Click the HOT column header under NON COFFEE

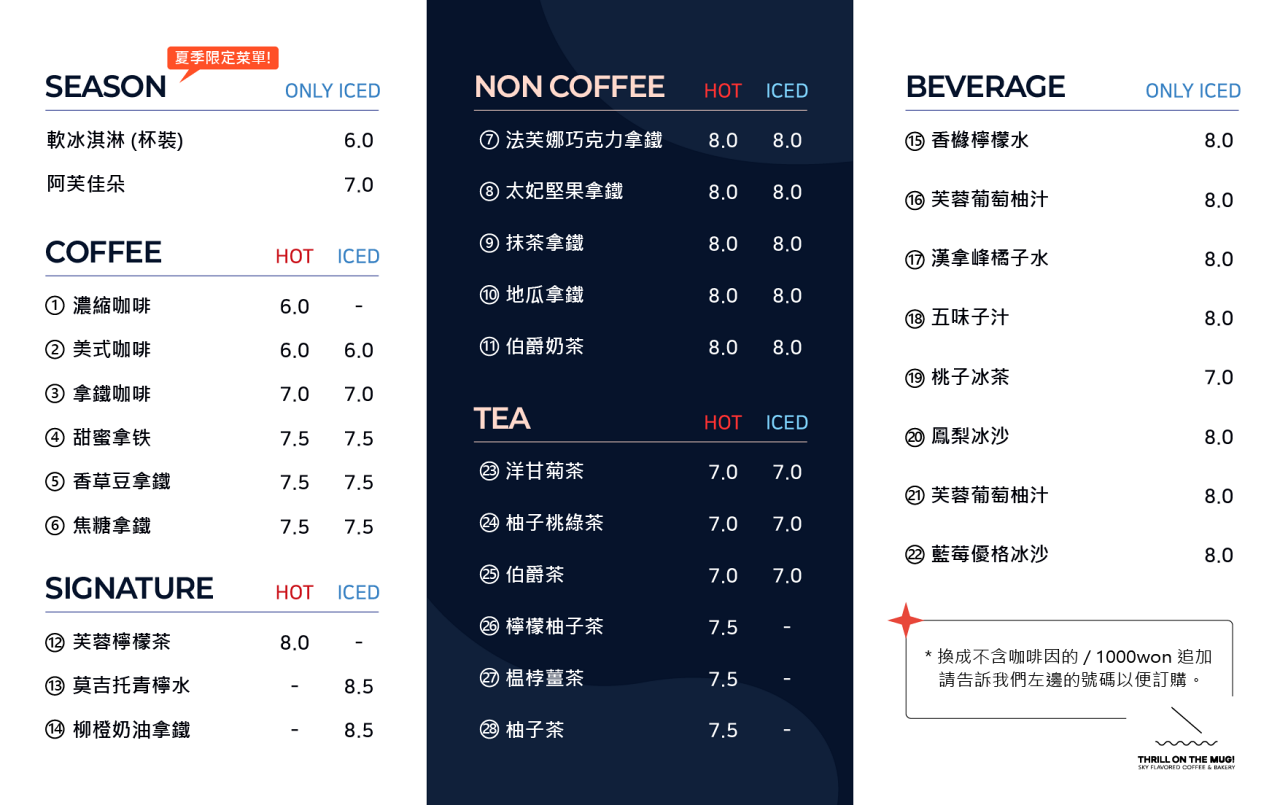click(722, 91)
